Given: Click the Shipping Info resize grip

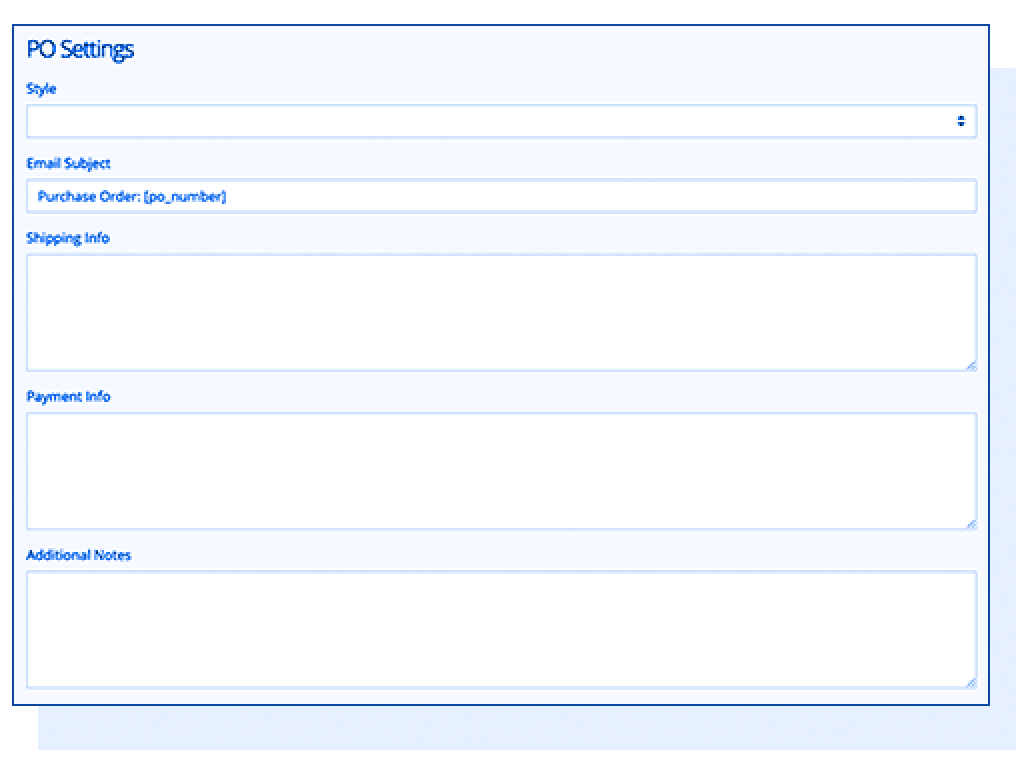Looking at the screenshot, I should point(971,363).
